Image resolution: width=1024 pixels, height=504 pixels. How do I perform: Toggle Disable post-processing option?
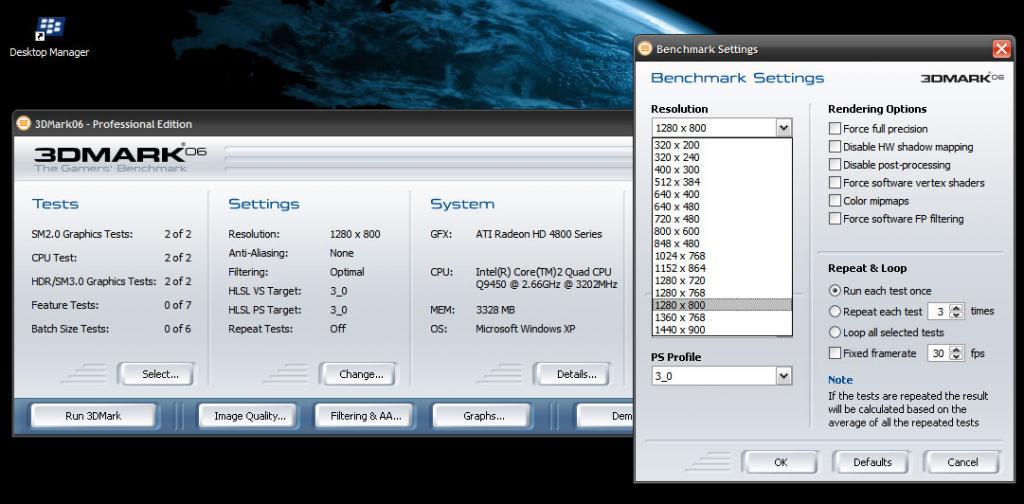coord(835,165)
